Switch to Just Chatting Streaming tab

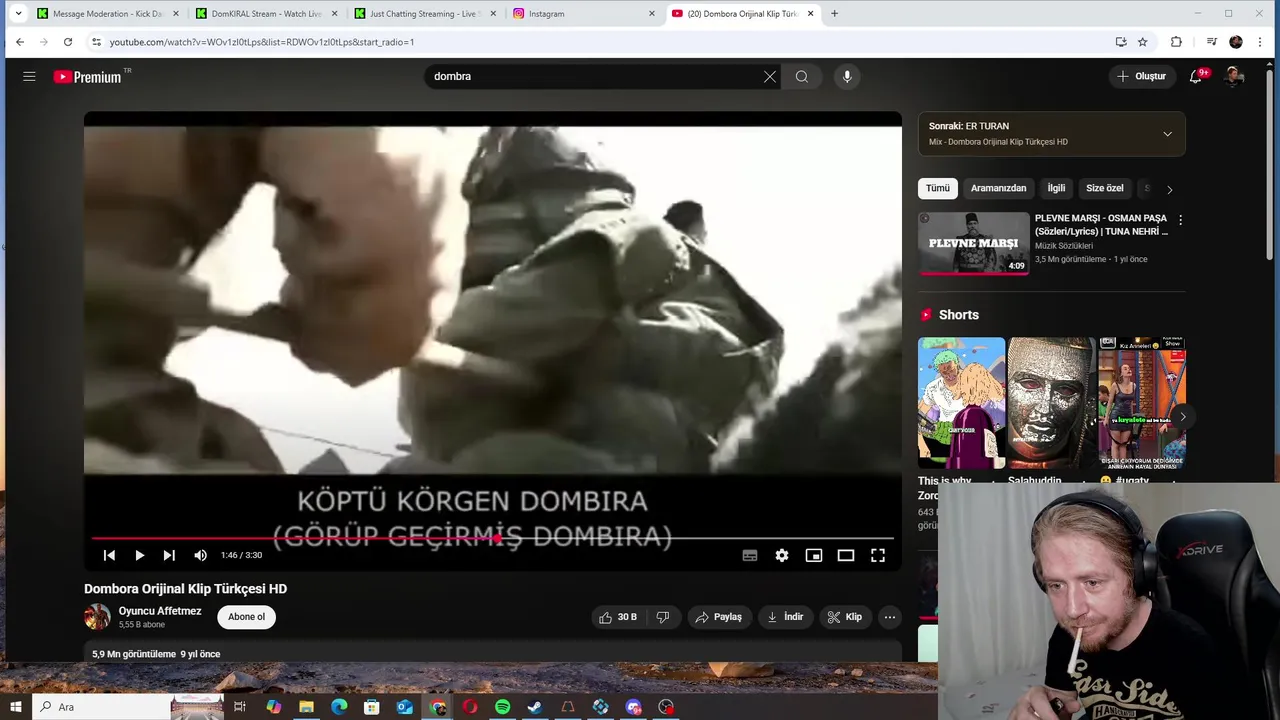(x=425, y=14)
